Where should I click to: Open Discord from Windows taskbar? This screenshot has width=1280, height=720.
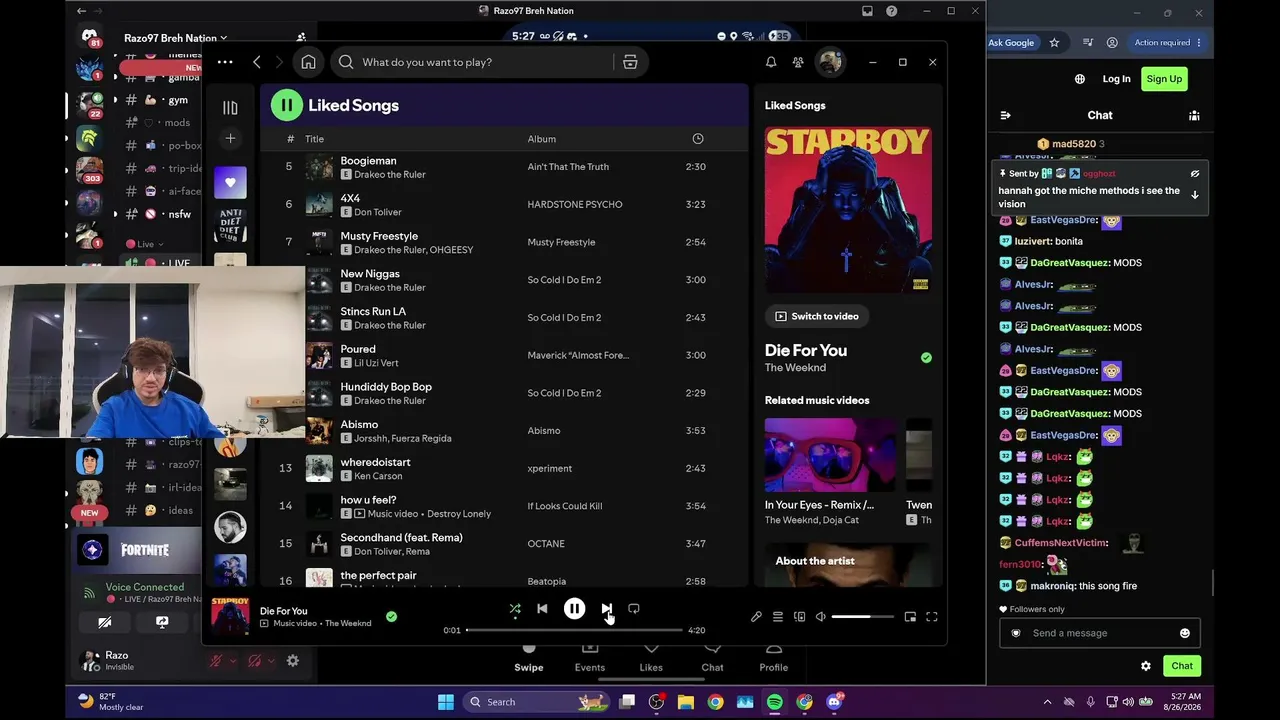tap(834, 702)
